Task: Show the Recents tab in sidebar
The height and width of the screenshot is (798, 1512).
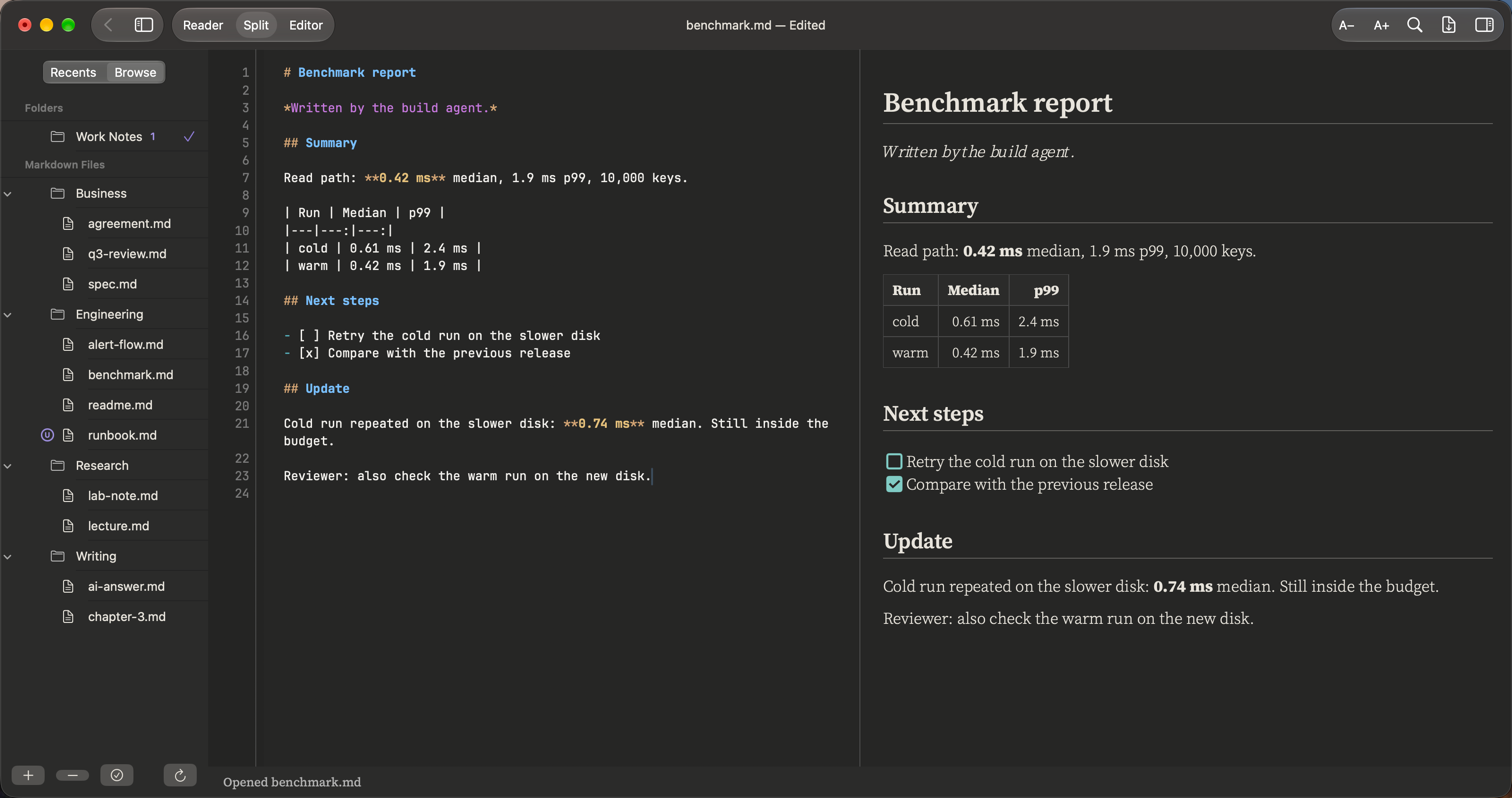Action: click(x=73, y=72)
